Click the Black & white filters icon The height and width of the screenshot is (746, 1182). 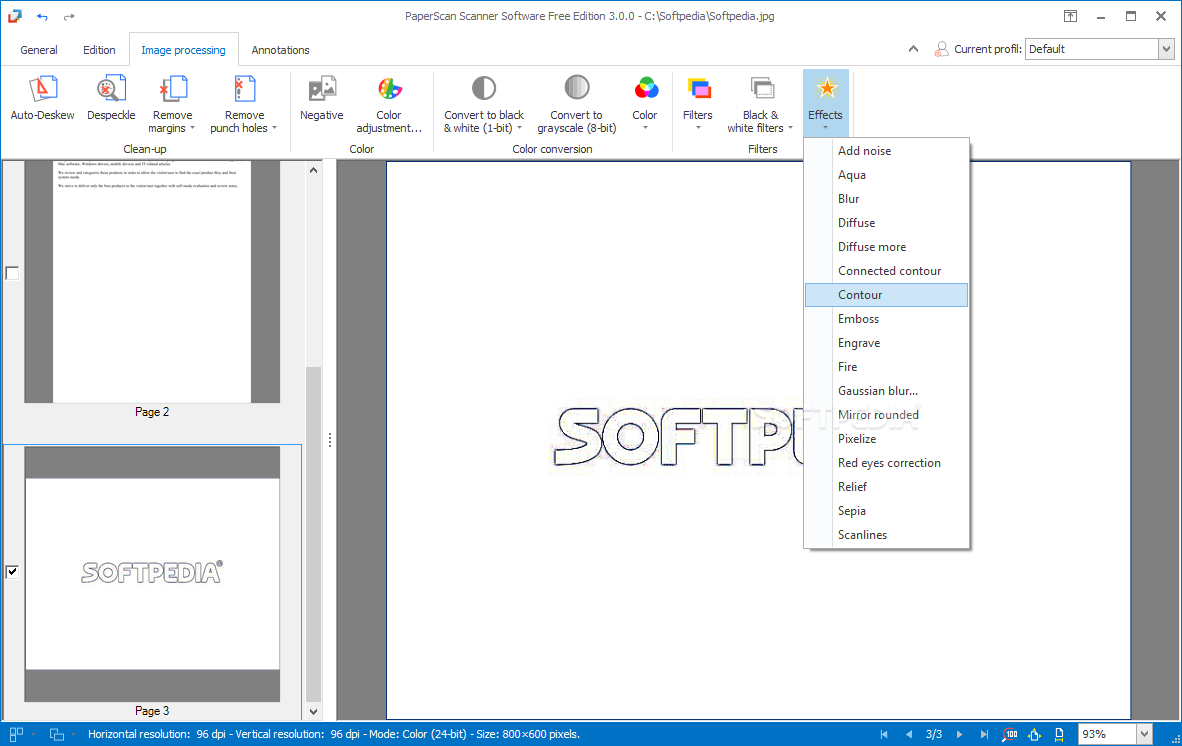761,89
